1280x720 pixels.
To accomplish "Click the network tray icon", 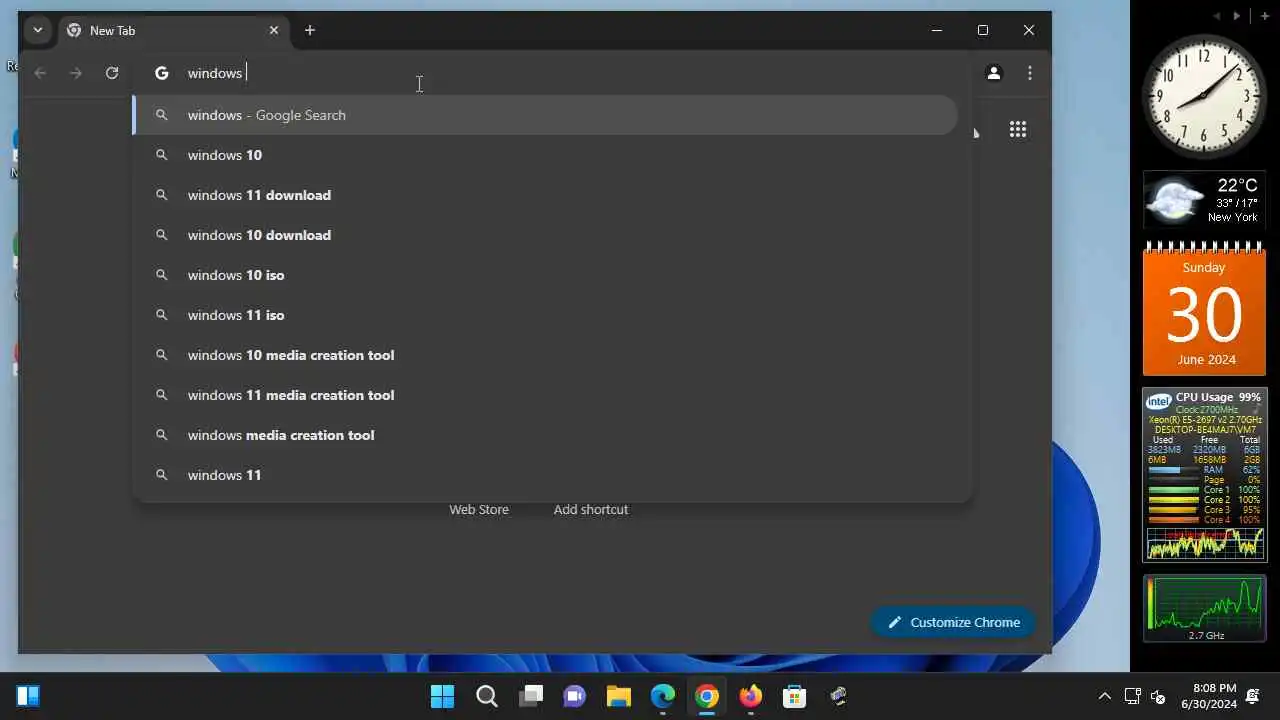I will coord(1133,696).
